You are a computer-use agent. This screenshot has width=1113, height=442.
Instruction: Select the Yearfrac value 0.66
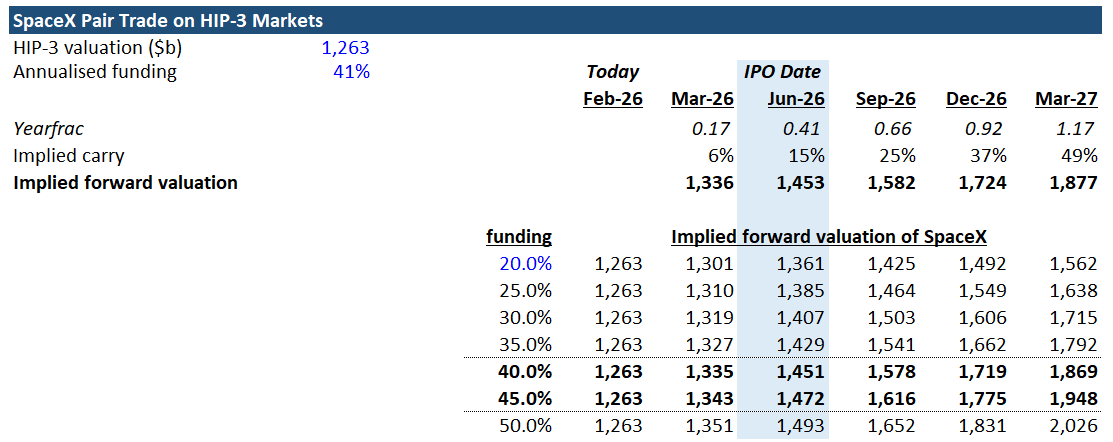coord(895,129)
